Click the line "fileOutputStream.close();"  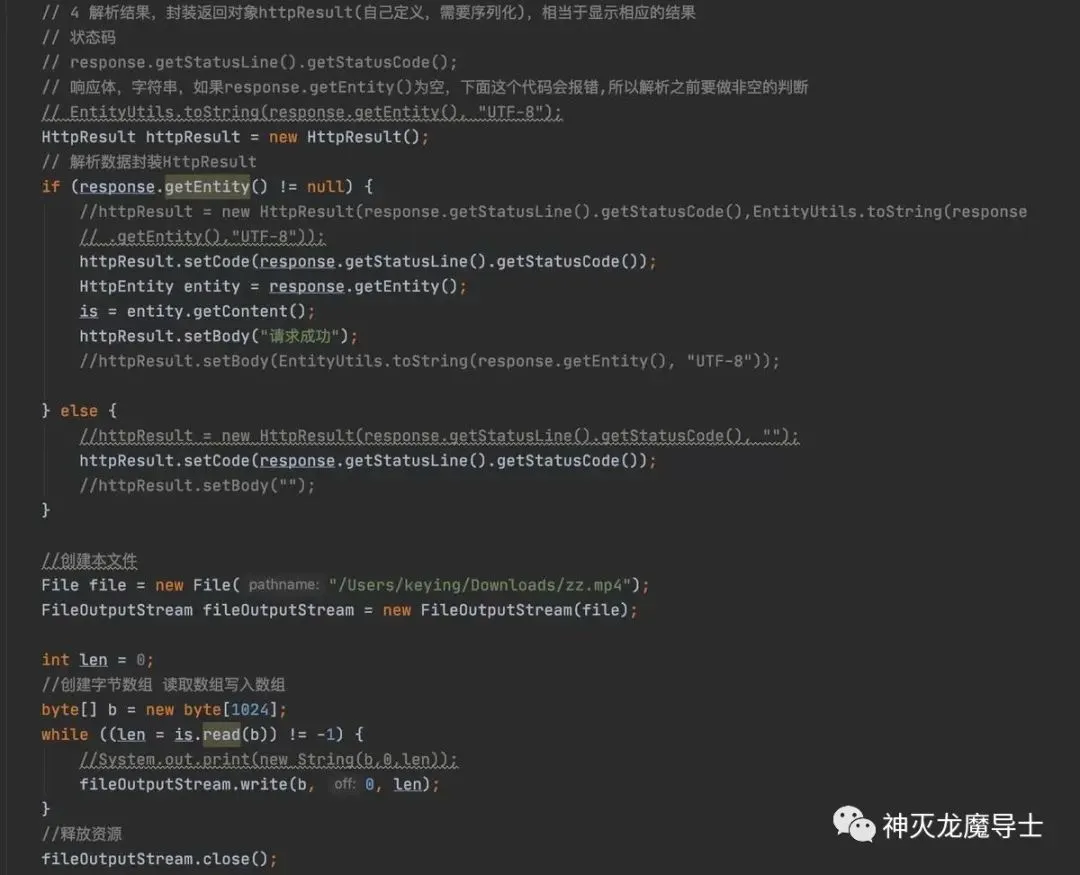coord(159,858)
